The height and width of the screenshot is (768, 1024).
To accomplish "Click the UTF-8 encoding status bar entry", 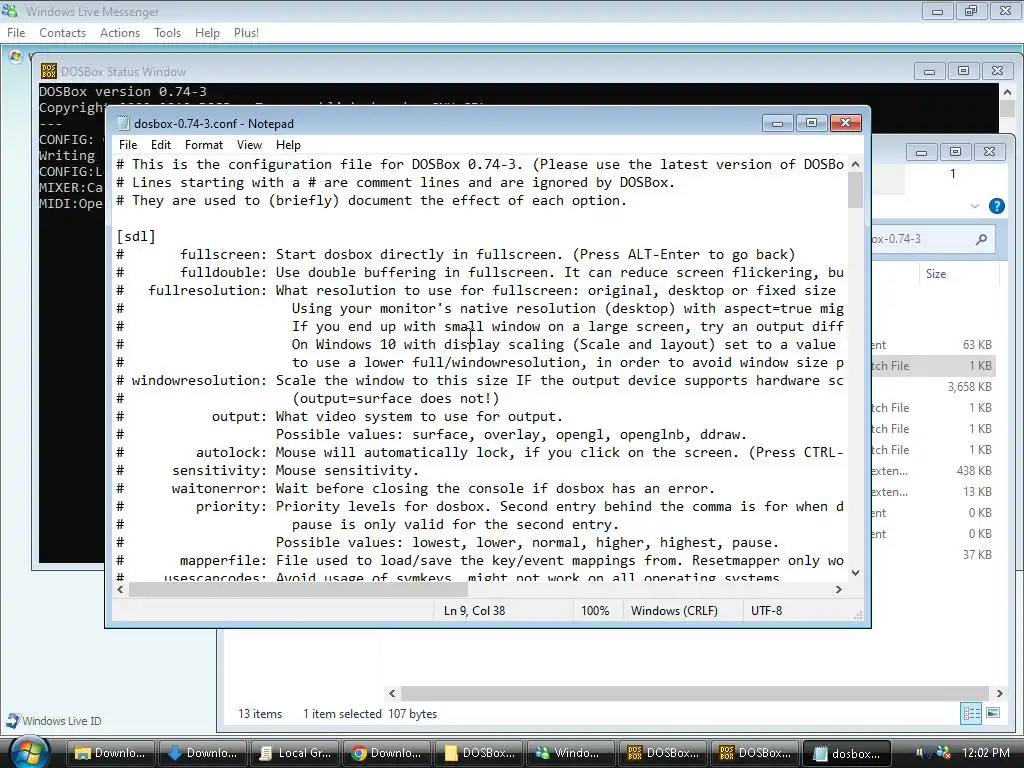I will coord(766,611).
